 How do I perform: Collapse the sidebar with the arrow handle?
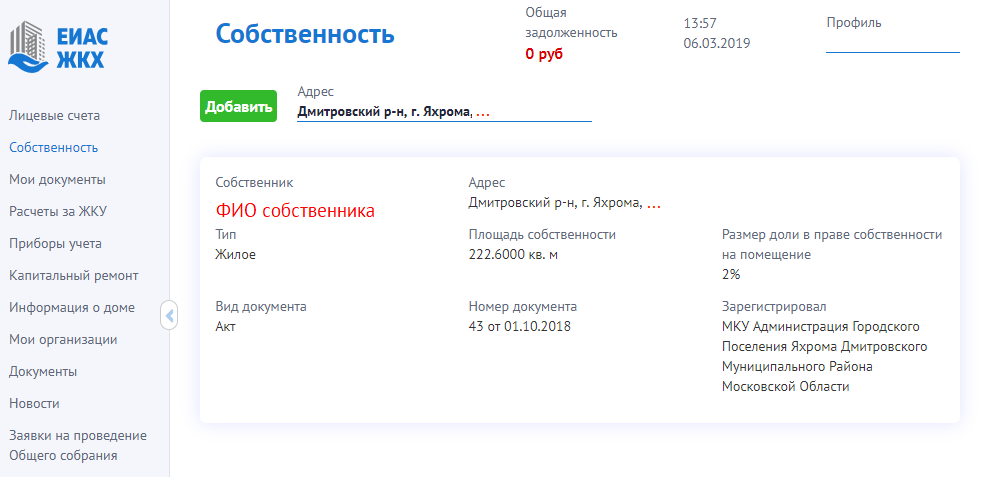pyautogui.click(x=169, y=315)
